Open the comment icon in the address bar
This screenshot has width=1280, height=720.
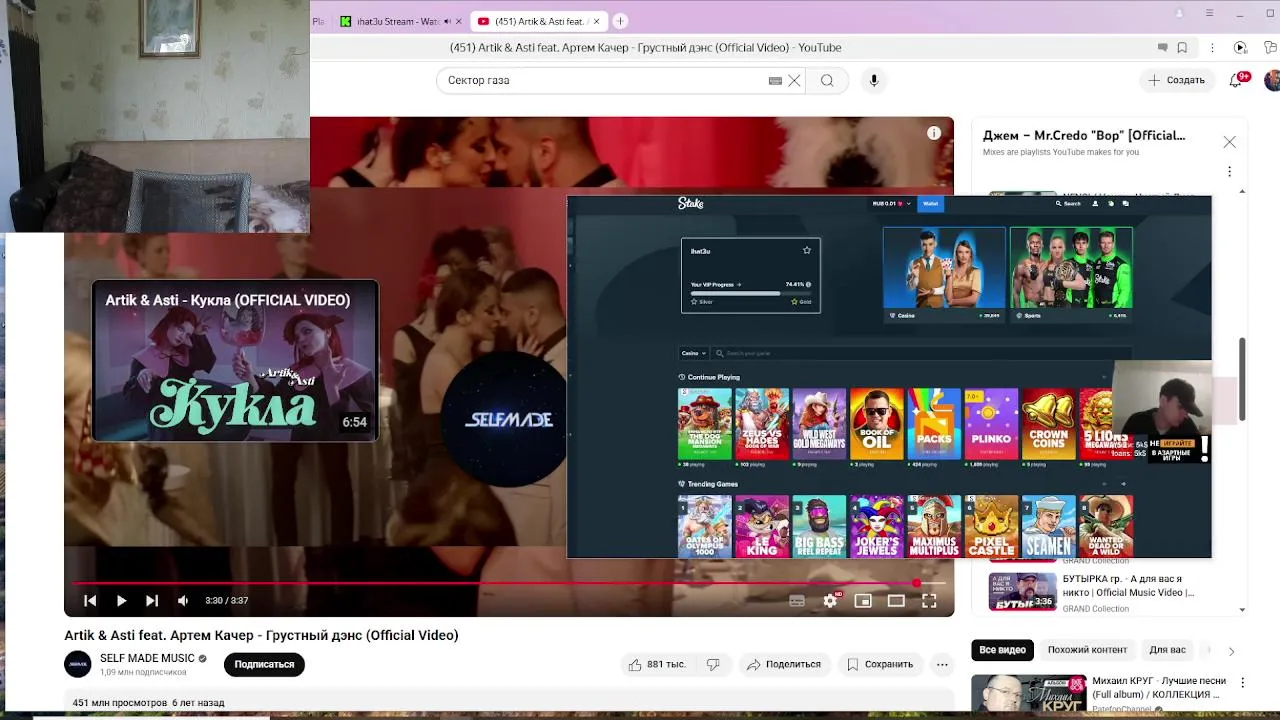(1162, 47)
